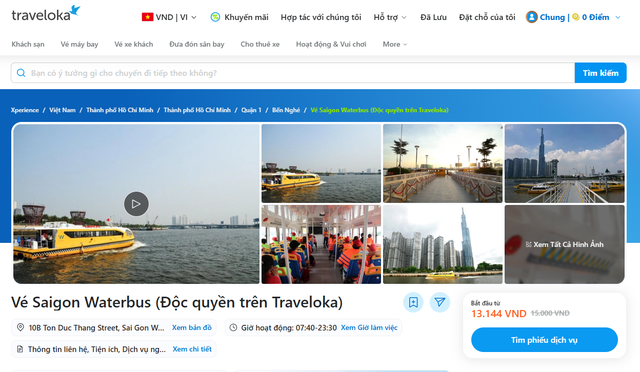Open the Landmark tower dock thumbnail
Viewport: 640px width, 372px height.
564,163
